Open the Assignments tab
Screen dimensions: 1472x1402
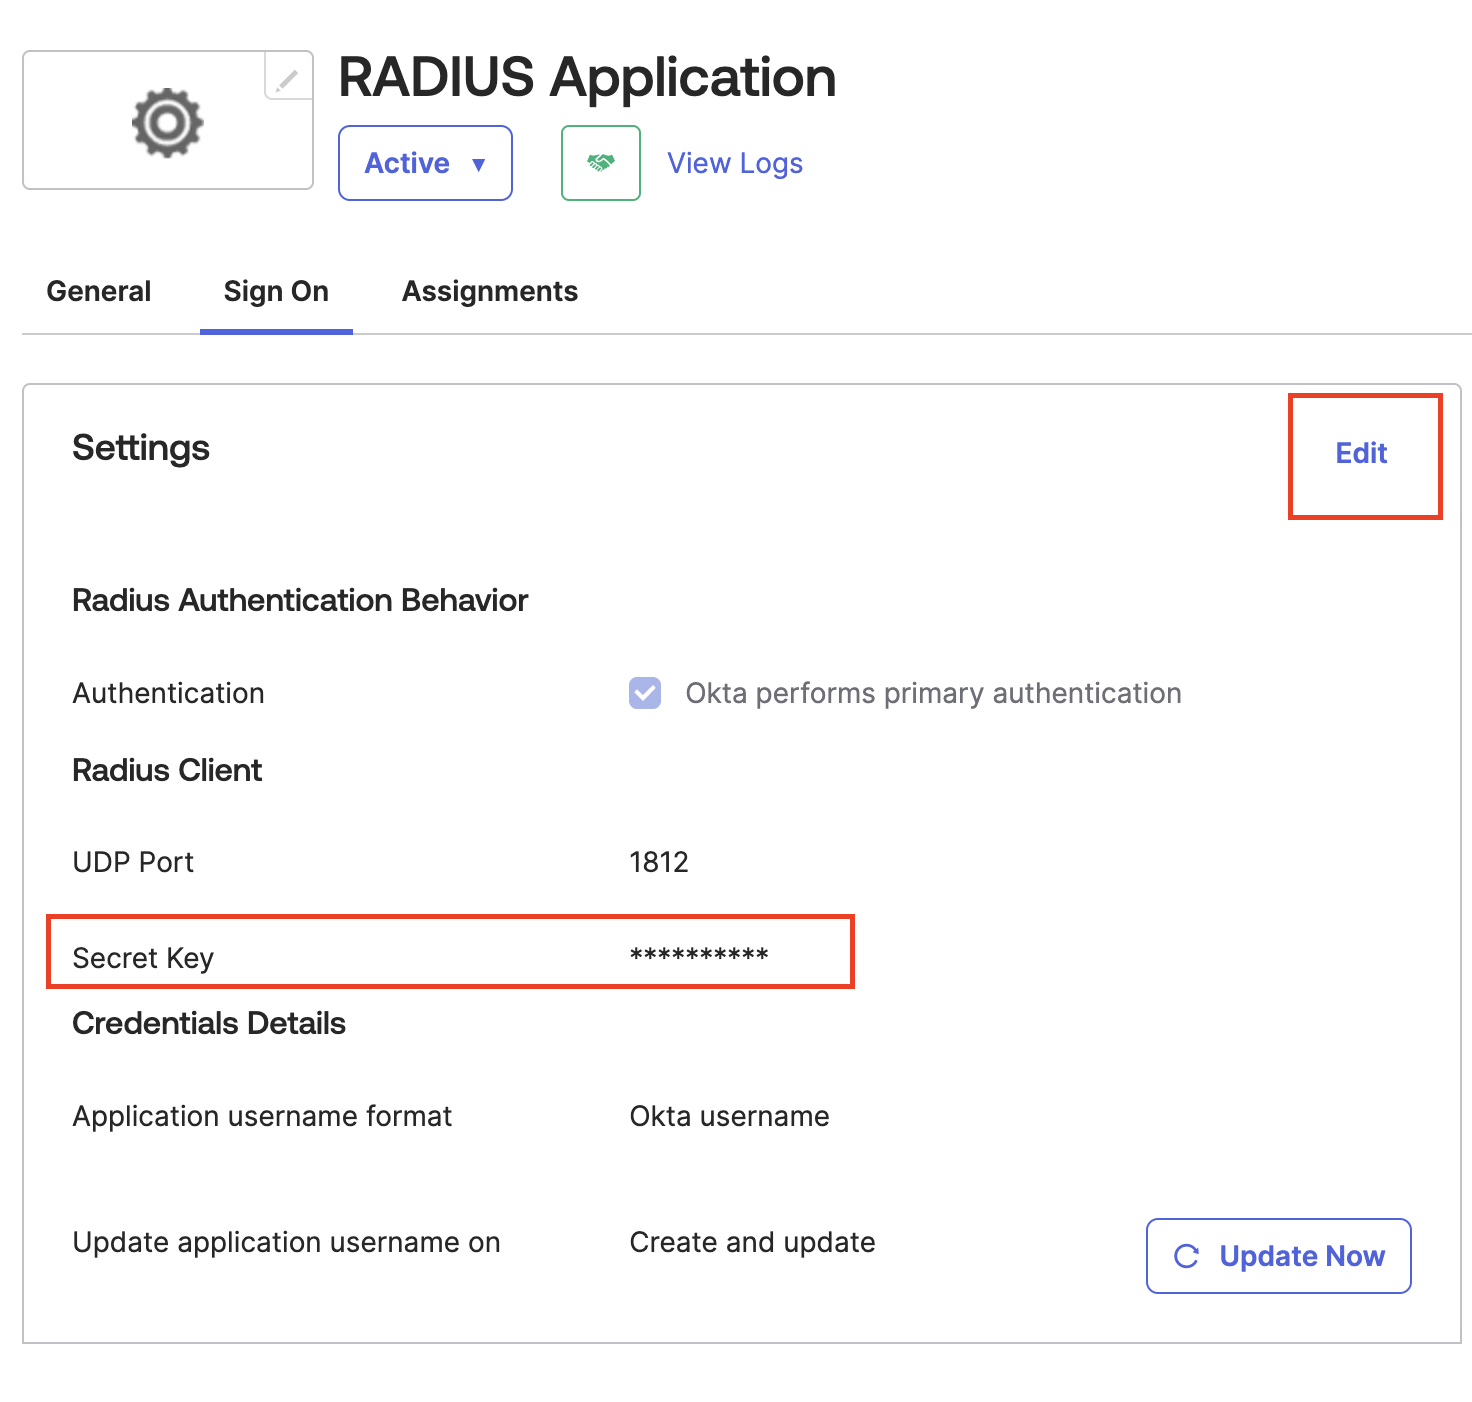click(x=489, y=291)
